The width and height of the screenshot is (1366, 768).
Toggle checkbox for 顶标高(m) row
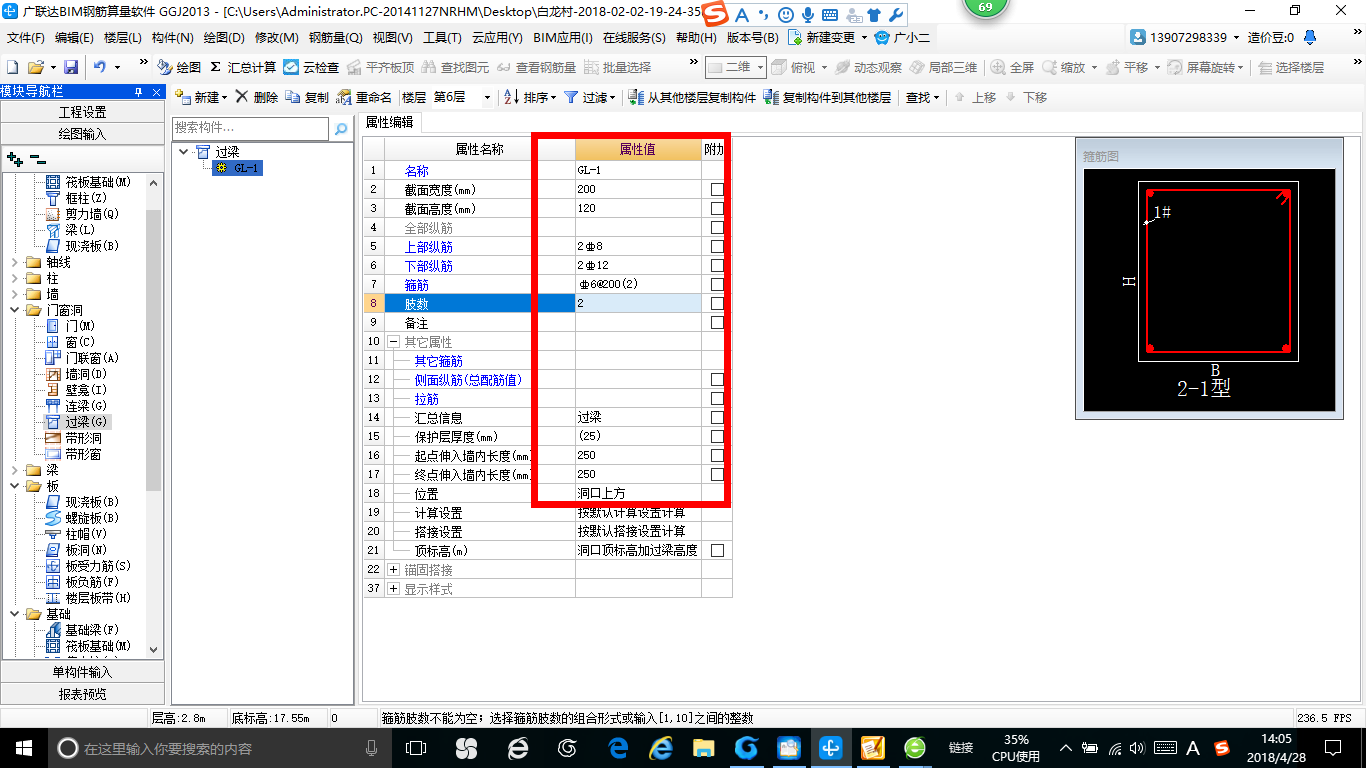pos(717,551)
